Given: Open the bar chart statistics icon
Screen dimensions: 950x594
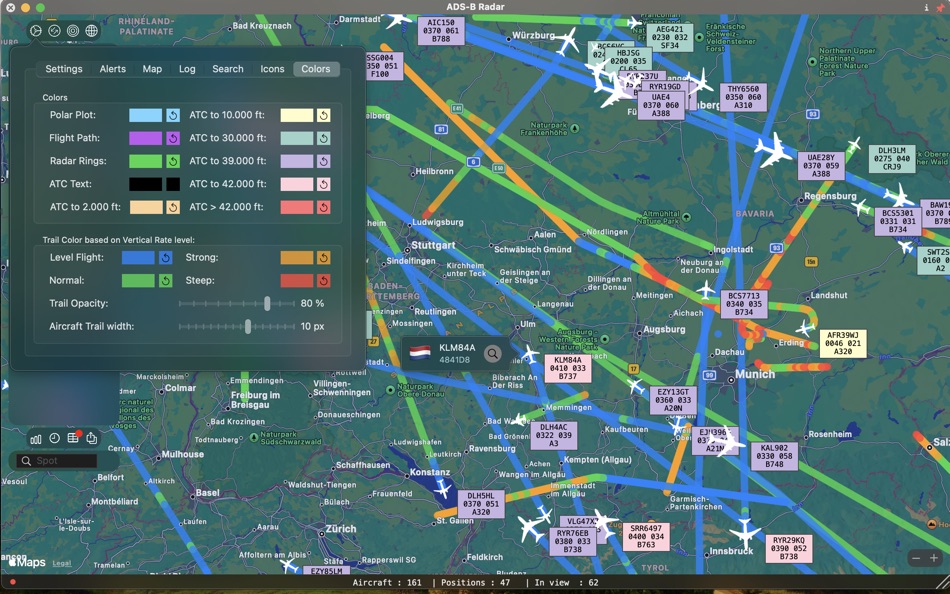Looking at the screenshot, I should tap(36, 438).
